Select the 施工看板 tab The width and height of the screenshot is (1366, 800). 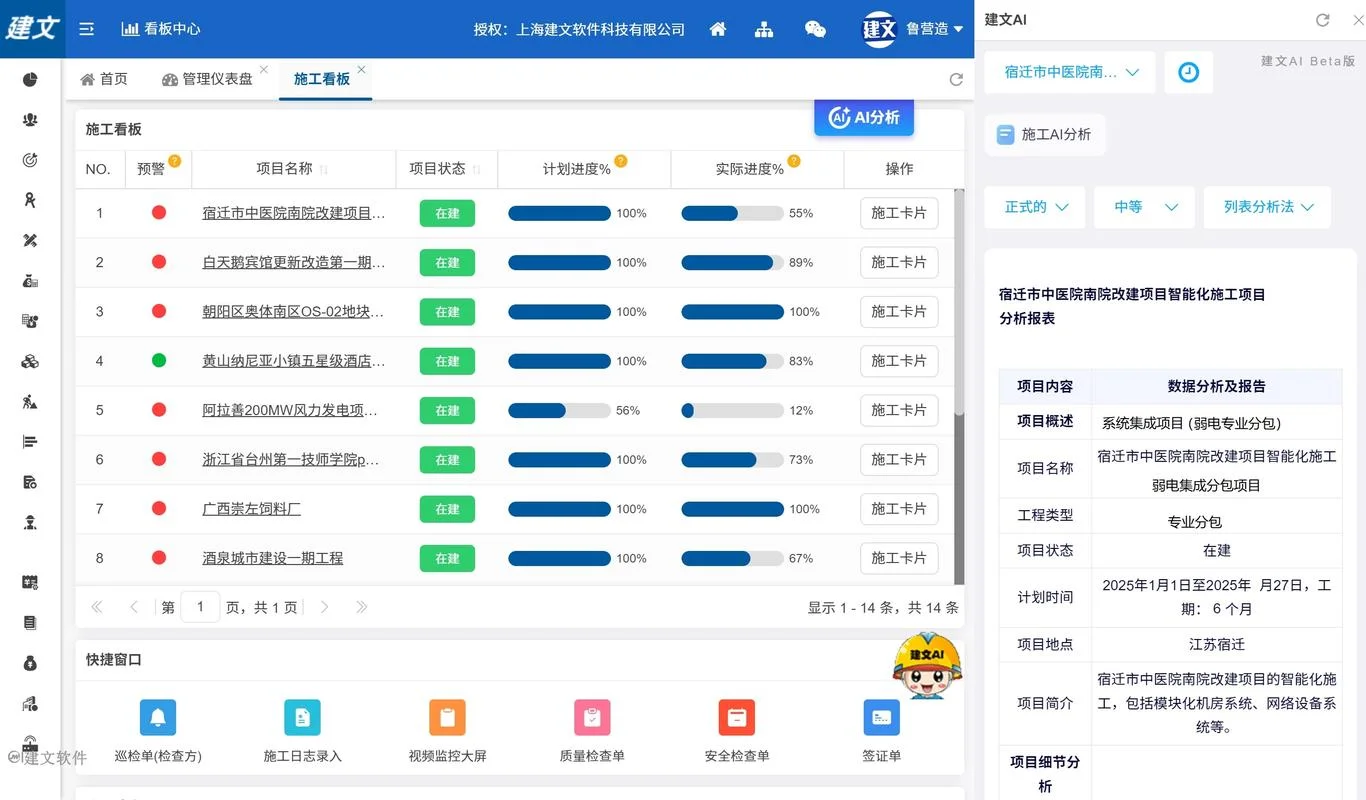coord(322,79)
